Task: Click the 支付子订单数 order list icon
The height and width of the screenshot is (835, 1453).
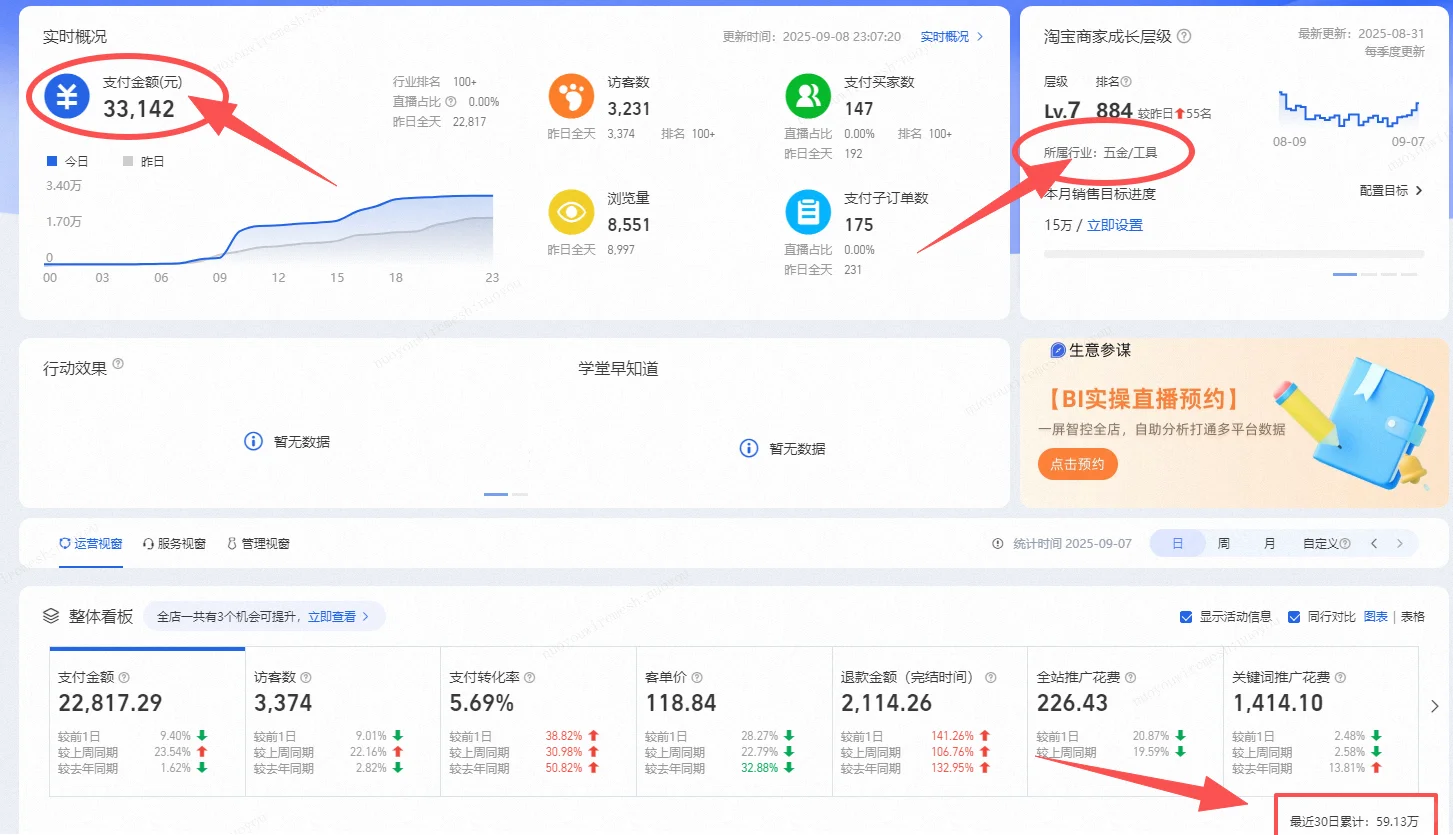Action: tap(808, 214)
